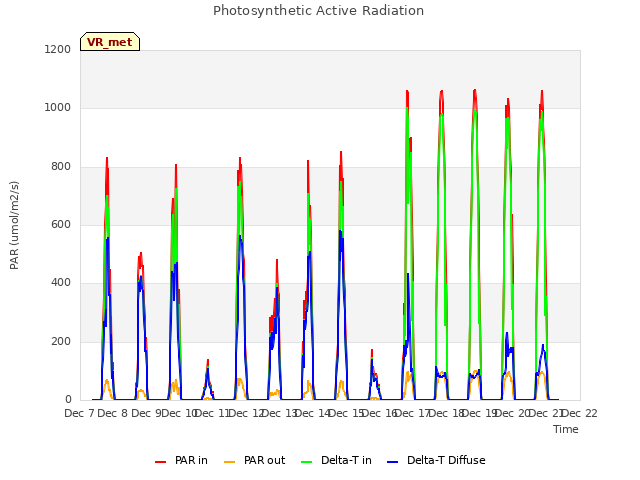Click the green Delta-T in legend swatch
This screenshot has width=640, height=480.
pos(307,462)
